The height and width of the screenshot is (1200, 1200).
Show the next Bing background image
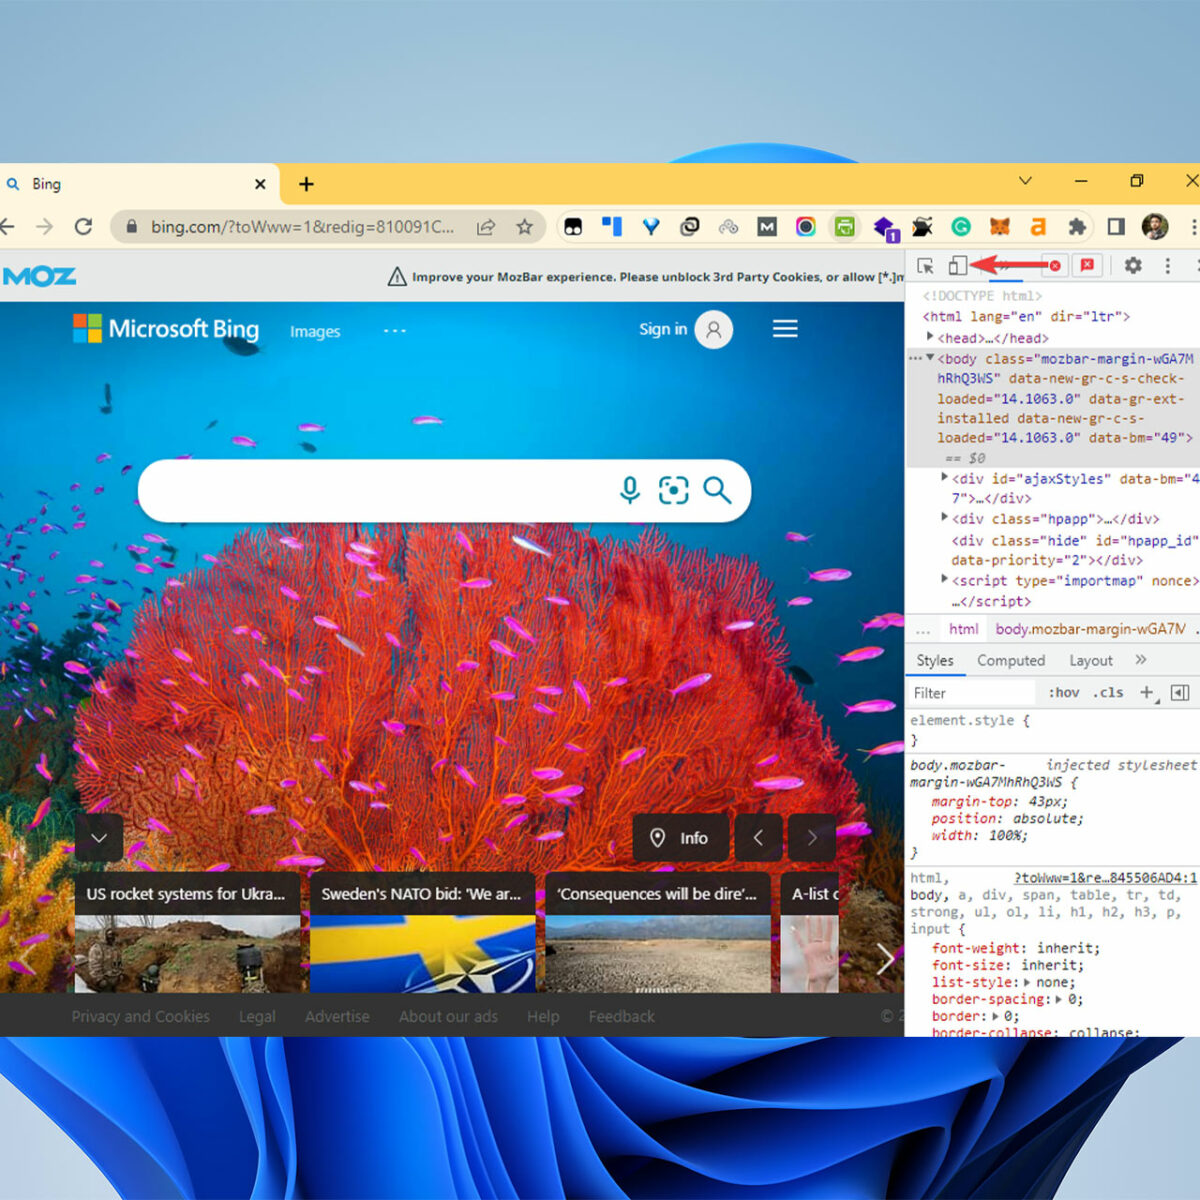pyautogui.click(x=812, y=838)
